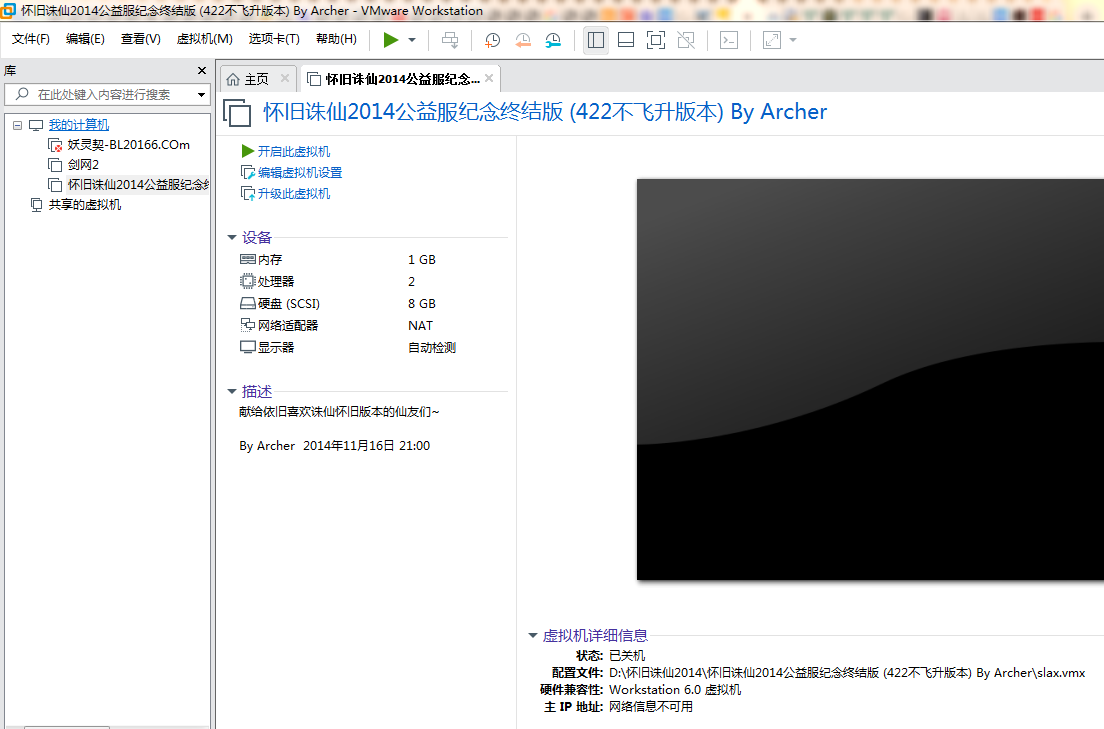Screen dimensions: 1104x729
Task: Click the 已关机 status value
Action: point(627,656)
